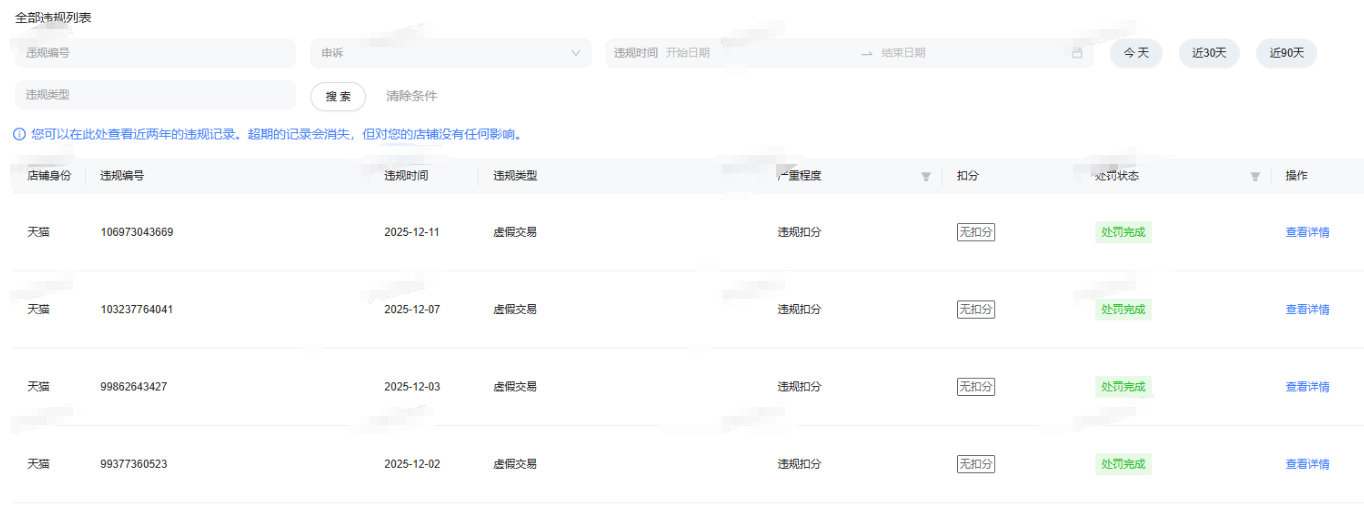Open 查看详情 for violation 103237764041
The width and height of the screenshot is (1364, 518).
click(1307, 309)
